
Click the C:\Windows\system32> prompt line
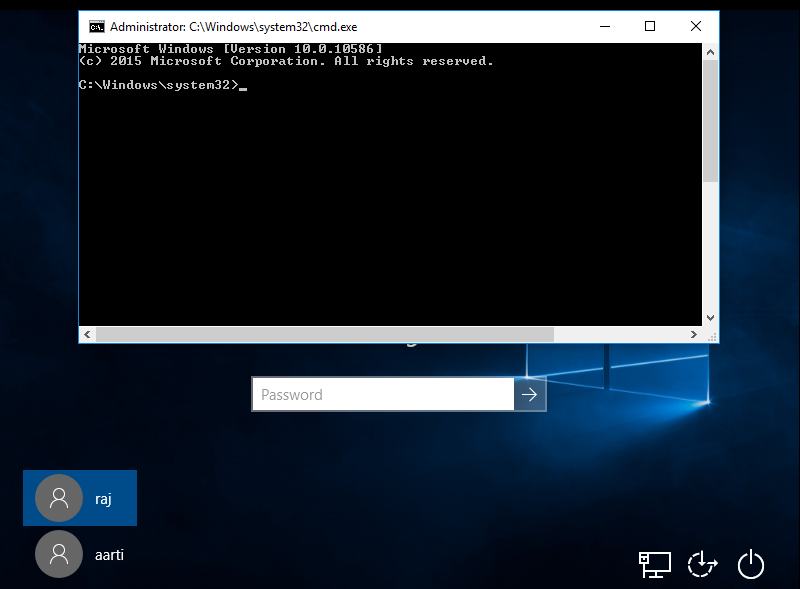[x=163, y=85]
